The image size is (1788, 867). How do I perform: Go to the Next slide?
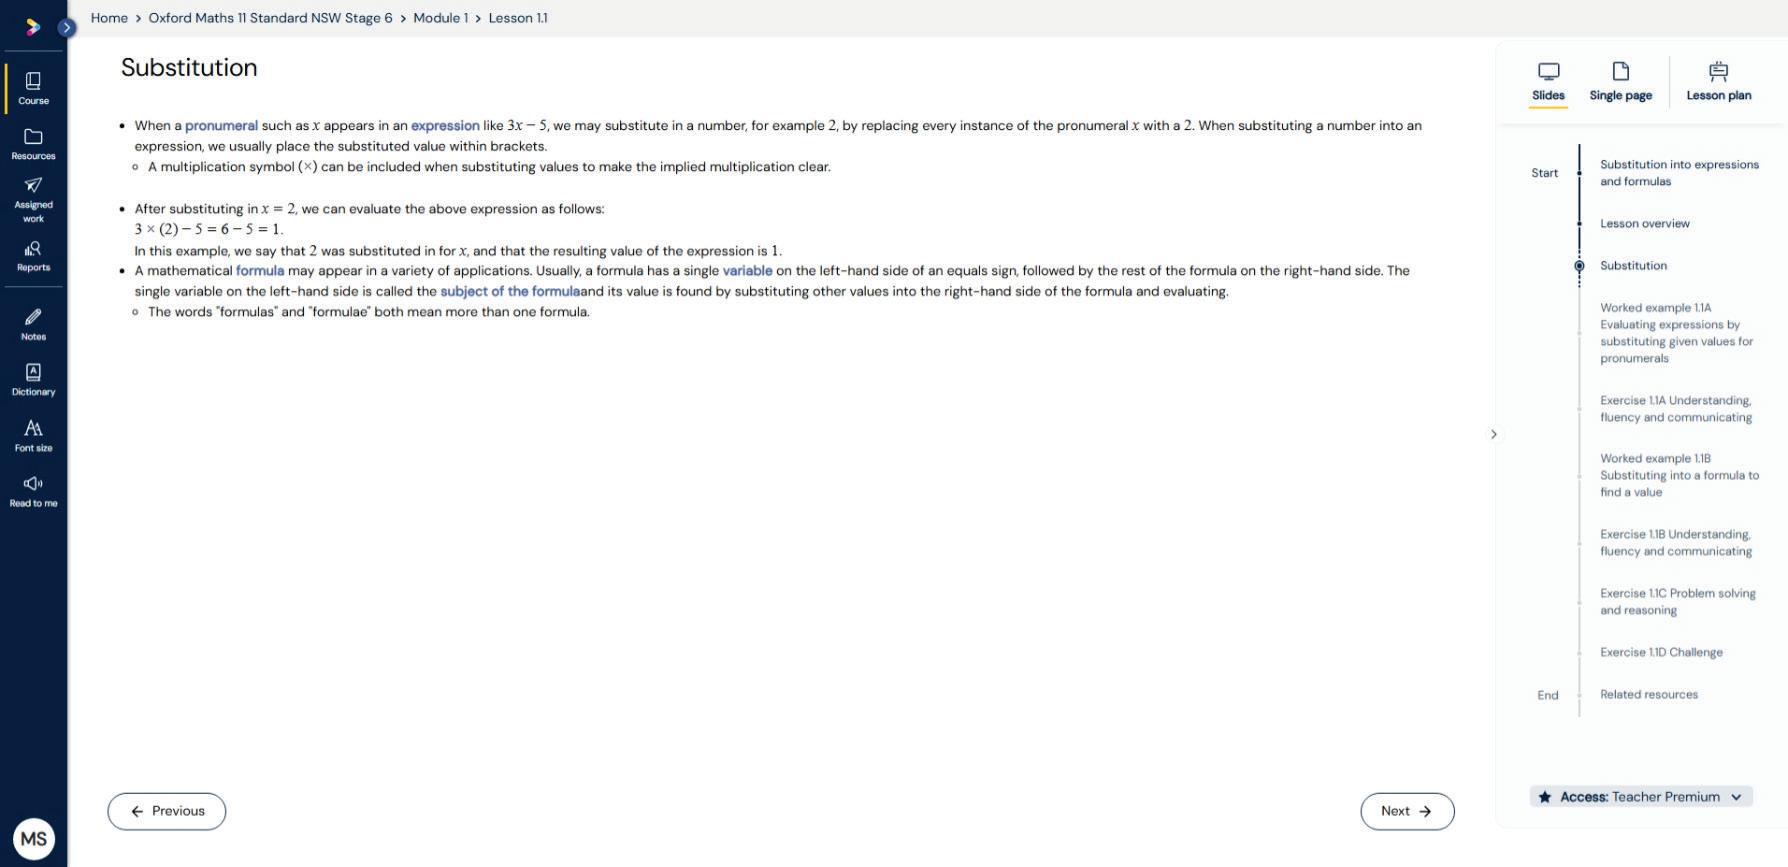pos(1407,811)
